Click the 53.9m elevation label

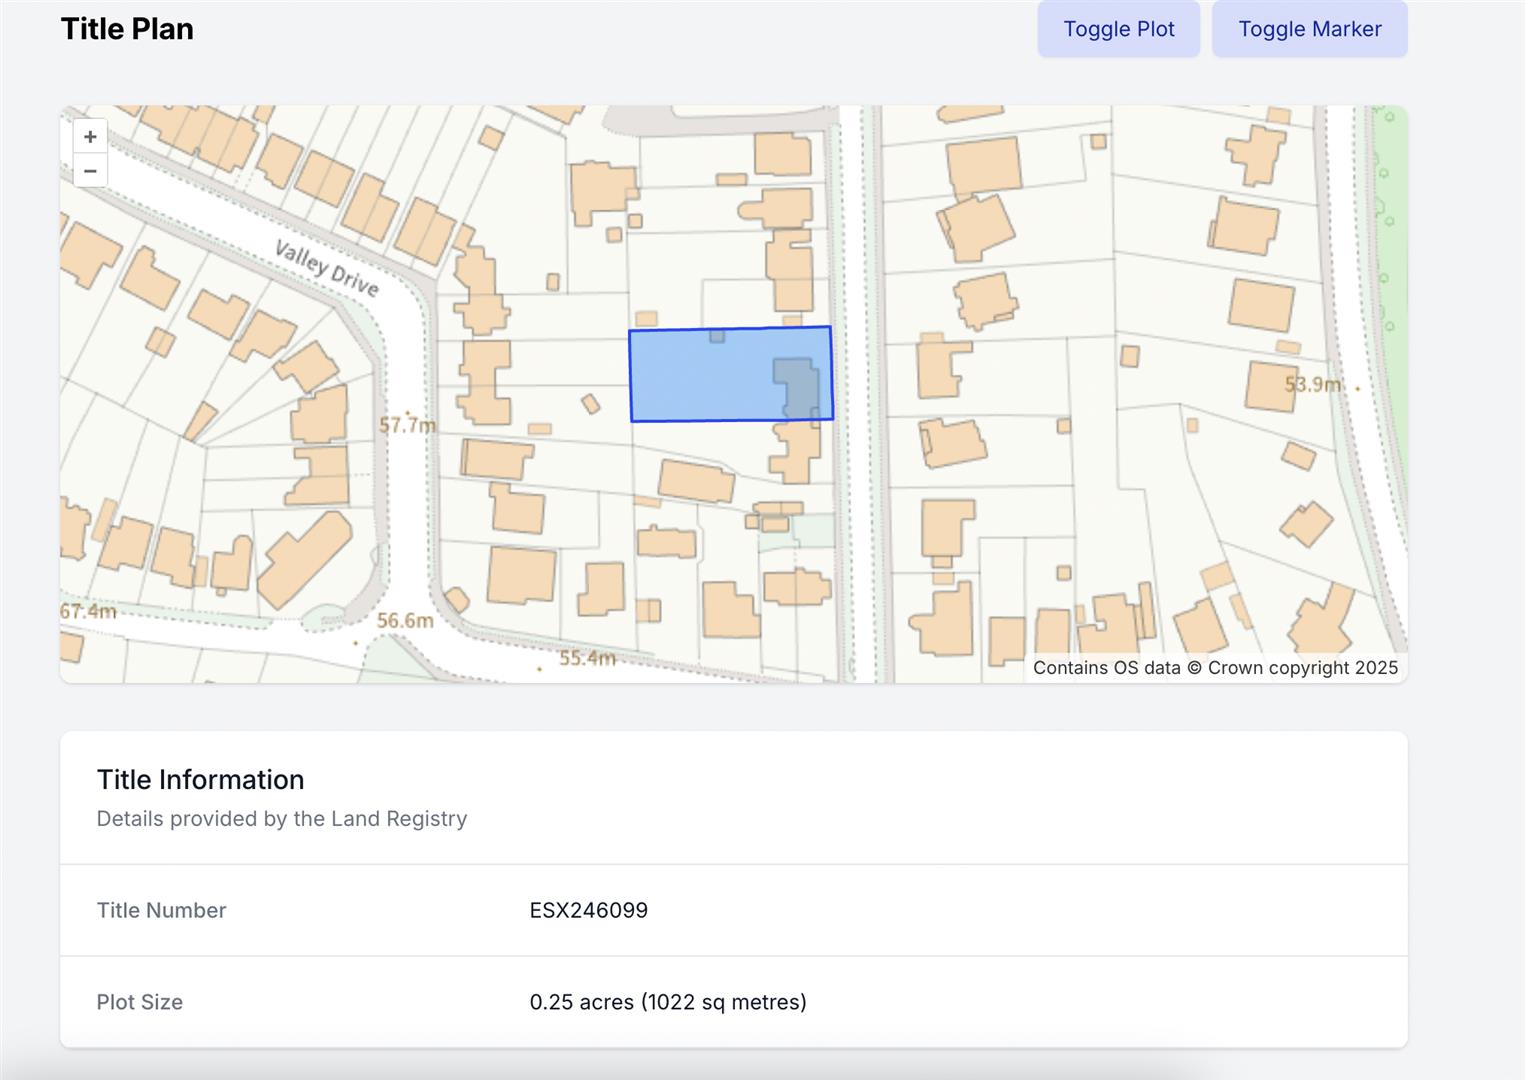[x=1312, y=384]
